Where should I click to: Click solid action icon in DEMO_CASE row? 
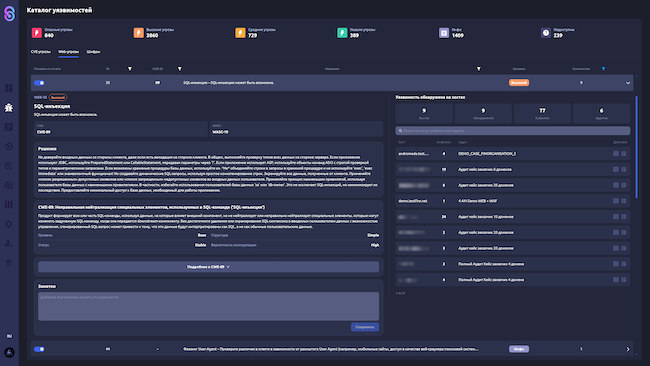click(x=616, y=154)
